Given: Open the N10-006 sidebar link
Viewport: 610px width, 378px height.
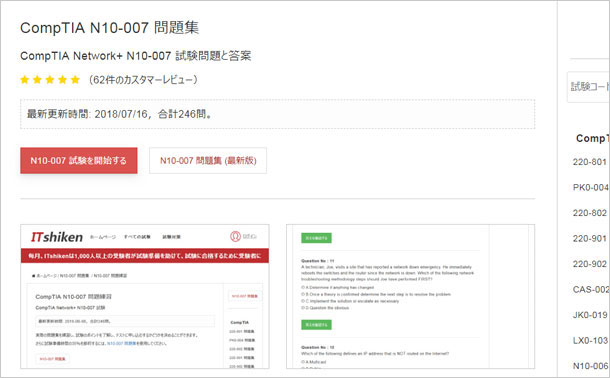Looking at the screenshot, I should pyautogui.click(x=591, y=366).
